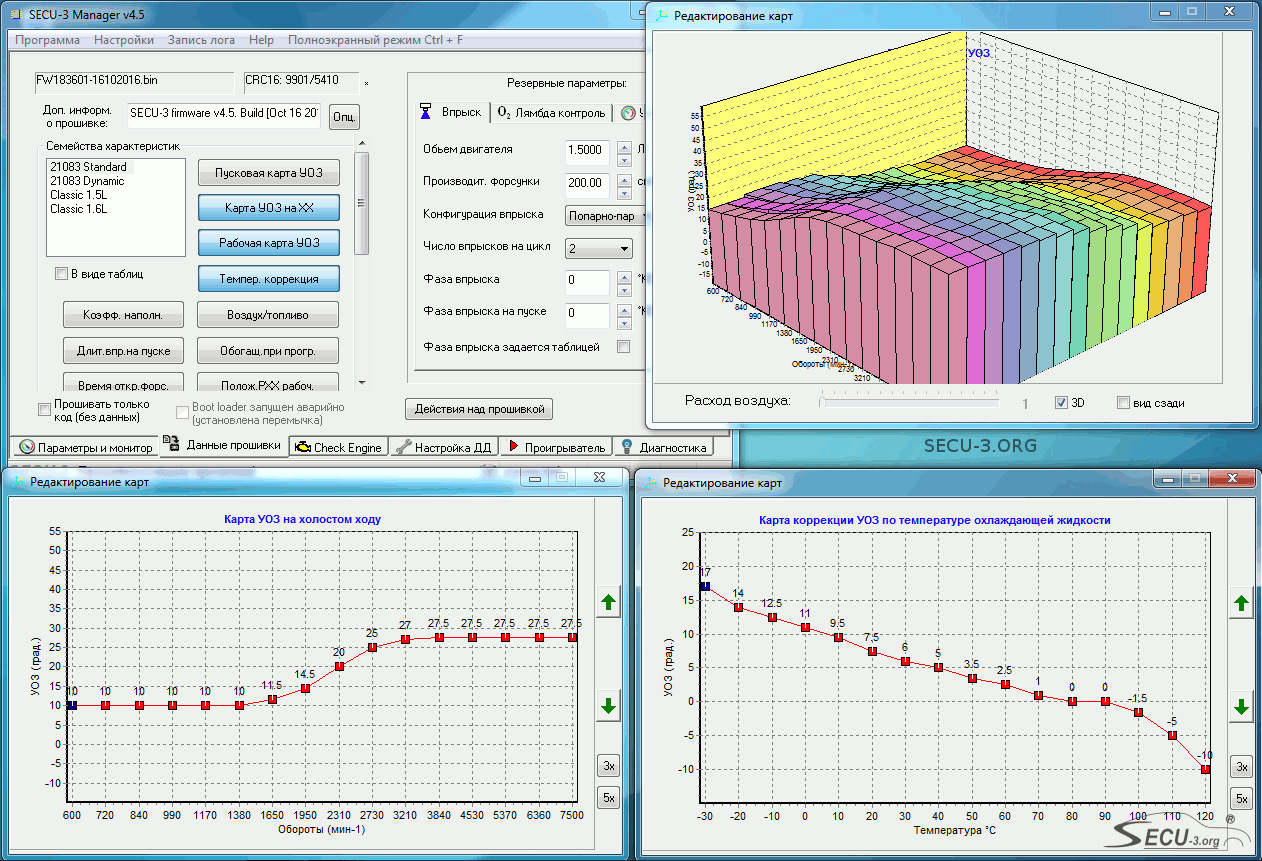Image resolution: width=1262 pixels, height=861 pixels.
Task: Click green up arrow in idle map editor
Action: pos(608,603)
